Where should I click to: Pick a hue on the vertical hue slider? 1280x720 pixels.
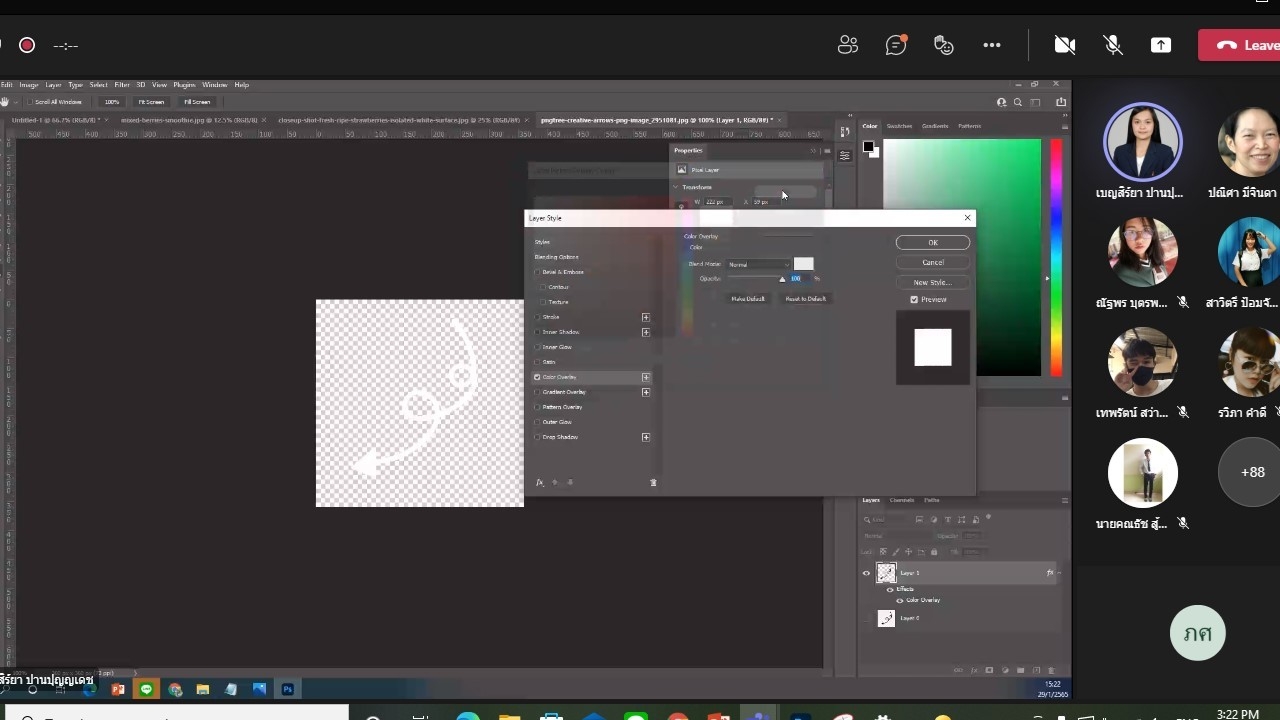click(x=1056, y=258)
